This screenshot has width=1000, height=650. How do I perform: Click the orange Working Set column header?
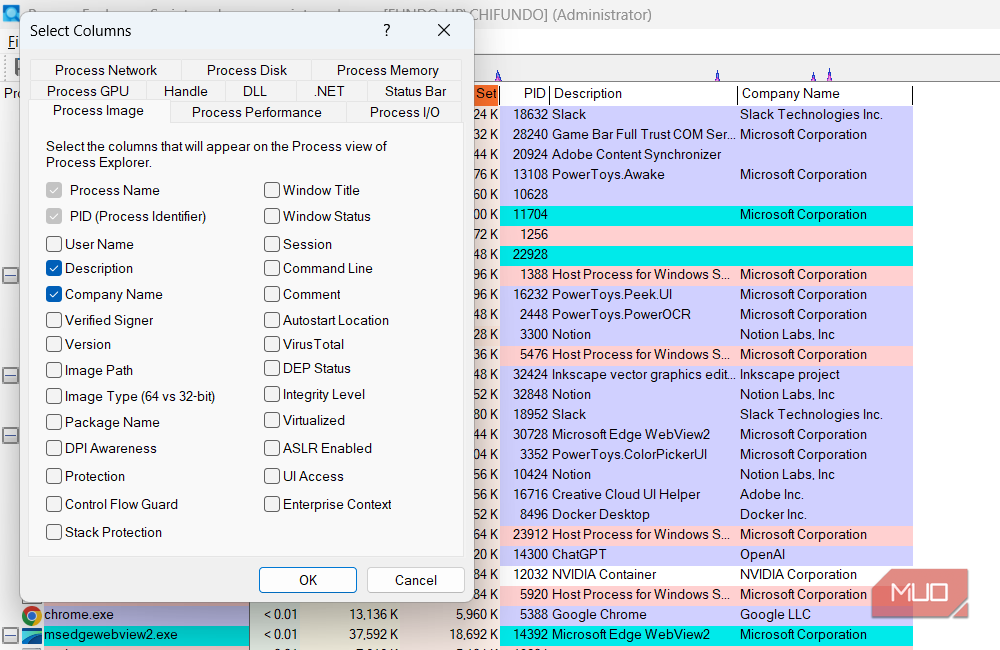pyautogui.click(x=487, y=94)
